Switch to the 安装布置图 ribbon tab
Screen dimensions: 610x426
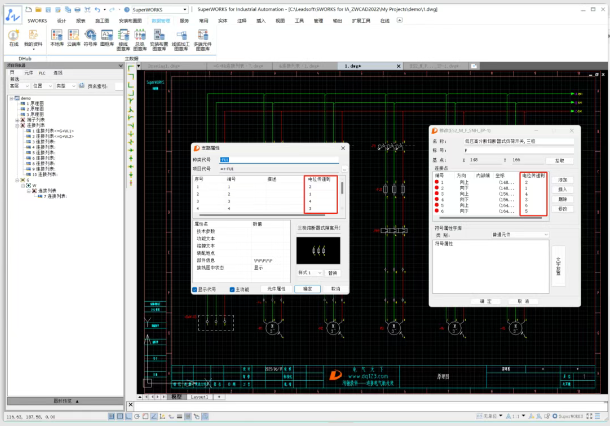(x=130, y=21)
